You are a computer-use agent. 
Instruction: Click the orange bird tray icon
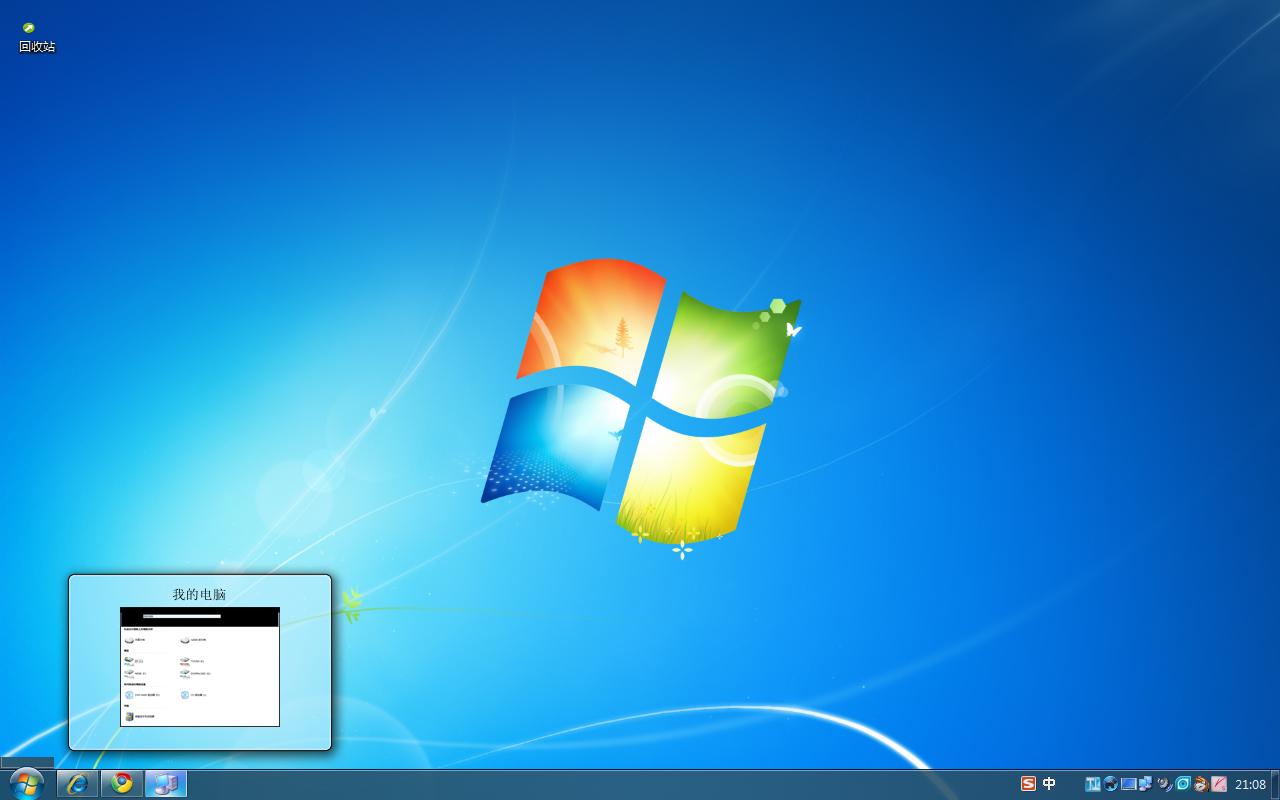[x=1201, y=784]
